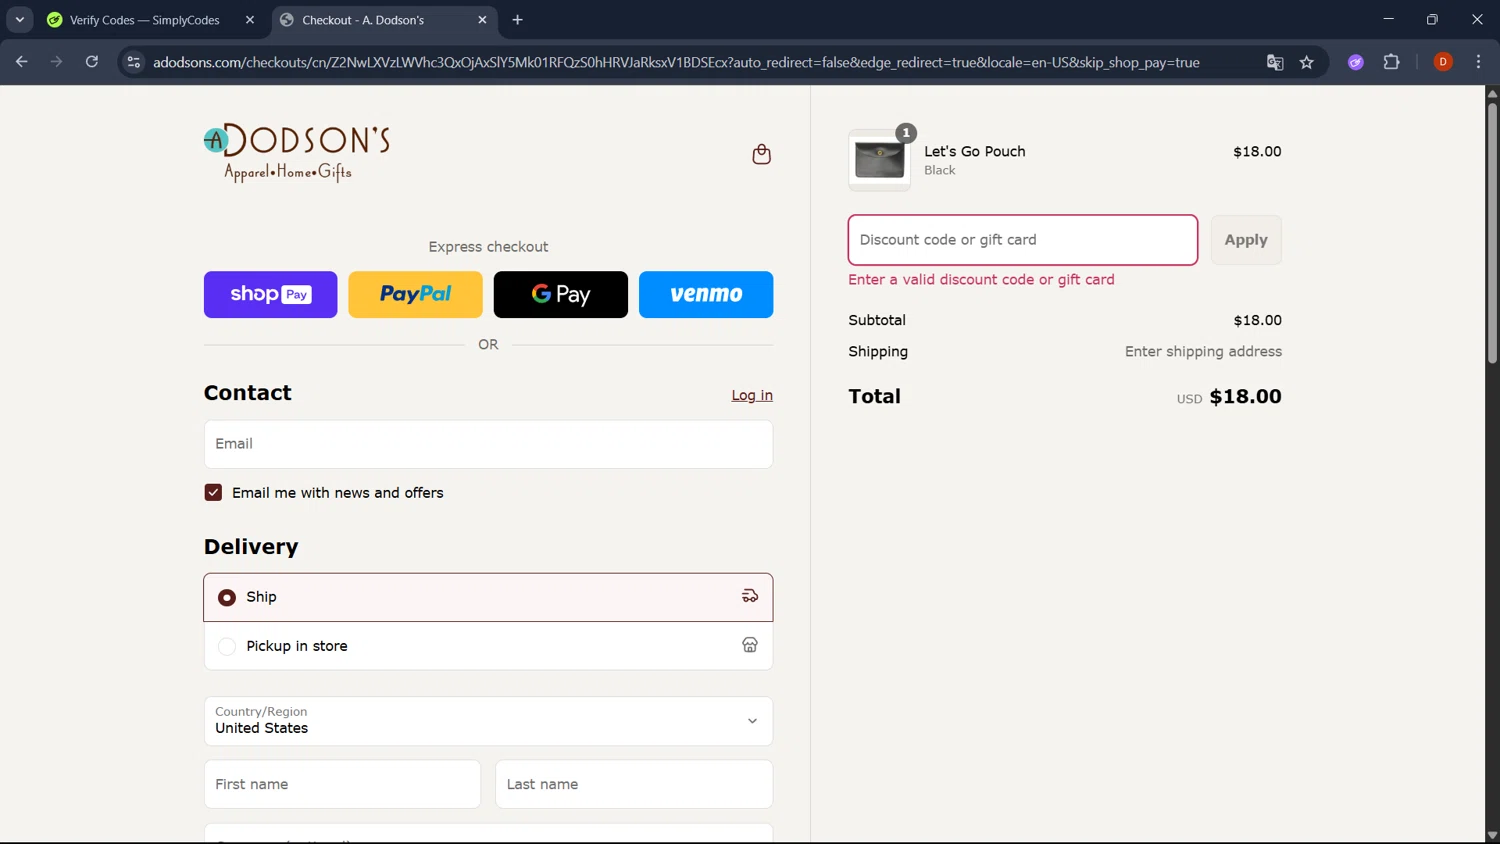Restore down the browser window
Screen dimensions: 1500x844
point(1432,20)
